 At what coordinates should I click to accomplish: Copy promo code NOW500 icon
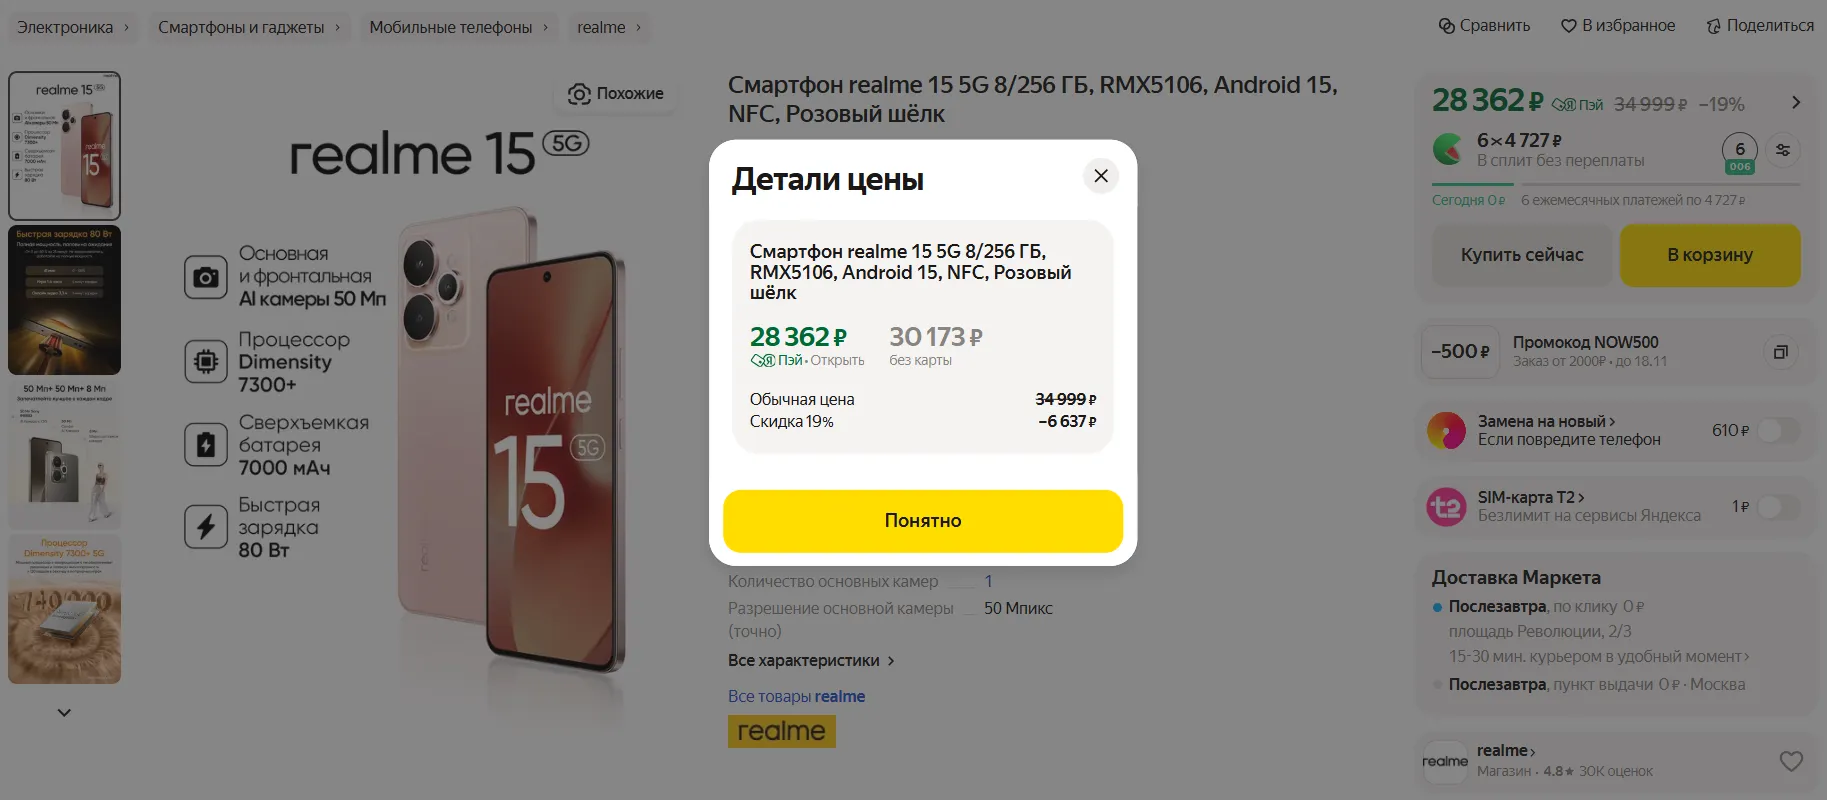[1781, 352]
